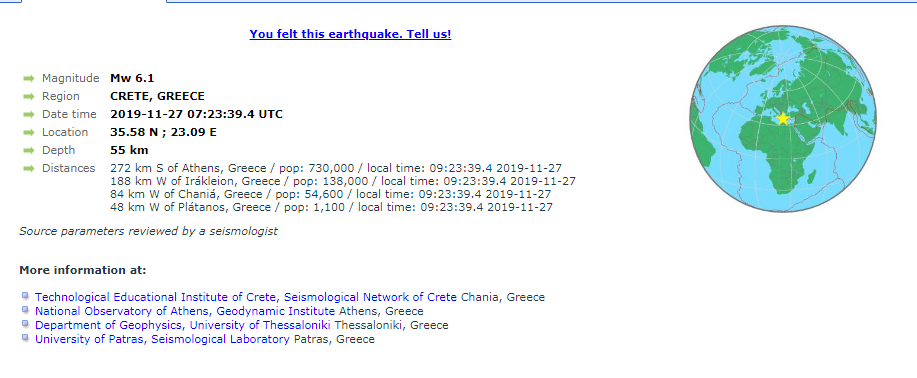
Task: Select the Mw 6.1 magnitude value
Action: point(132,78)
